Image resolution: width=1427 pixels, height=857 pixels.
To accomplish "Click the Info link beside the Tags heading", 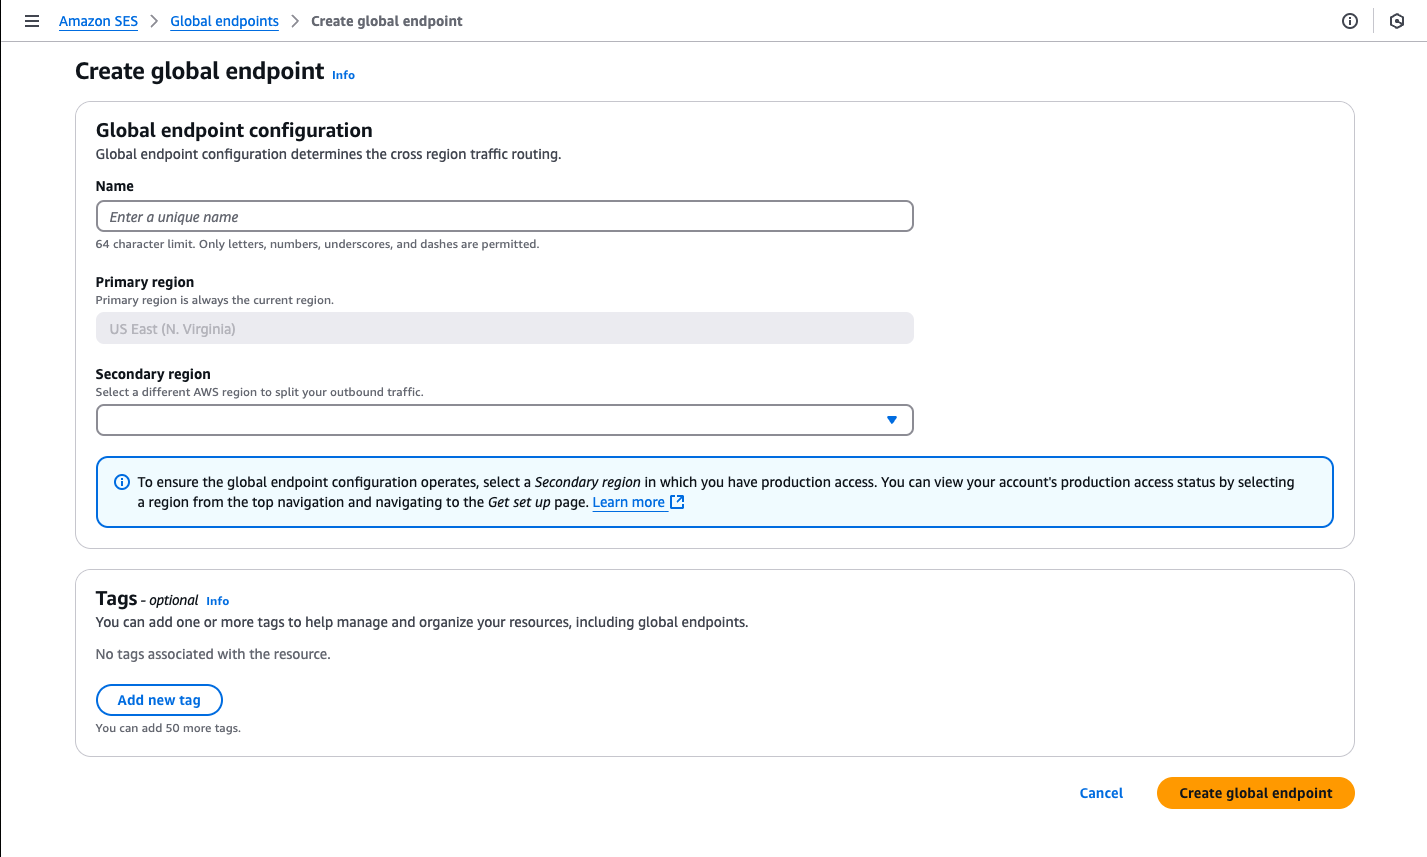I will [217, 600].
